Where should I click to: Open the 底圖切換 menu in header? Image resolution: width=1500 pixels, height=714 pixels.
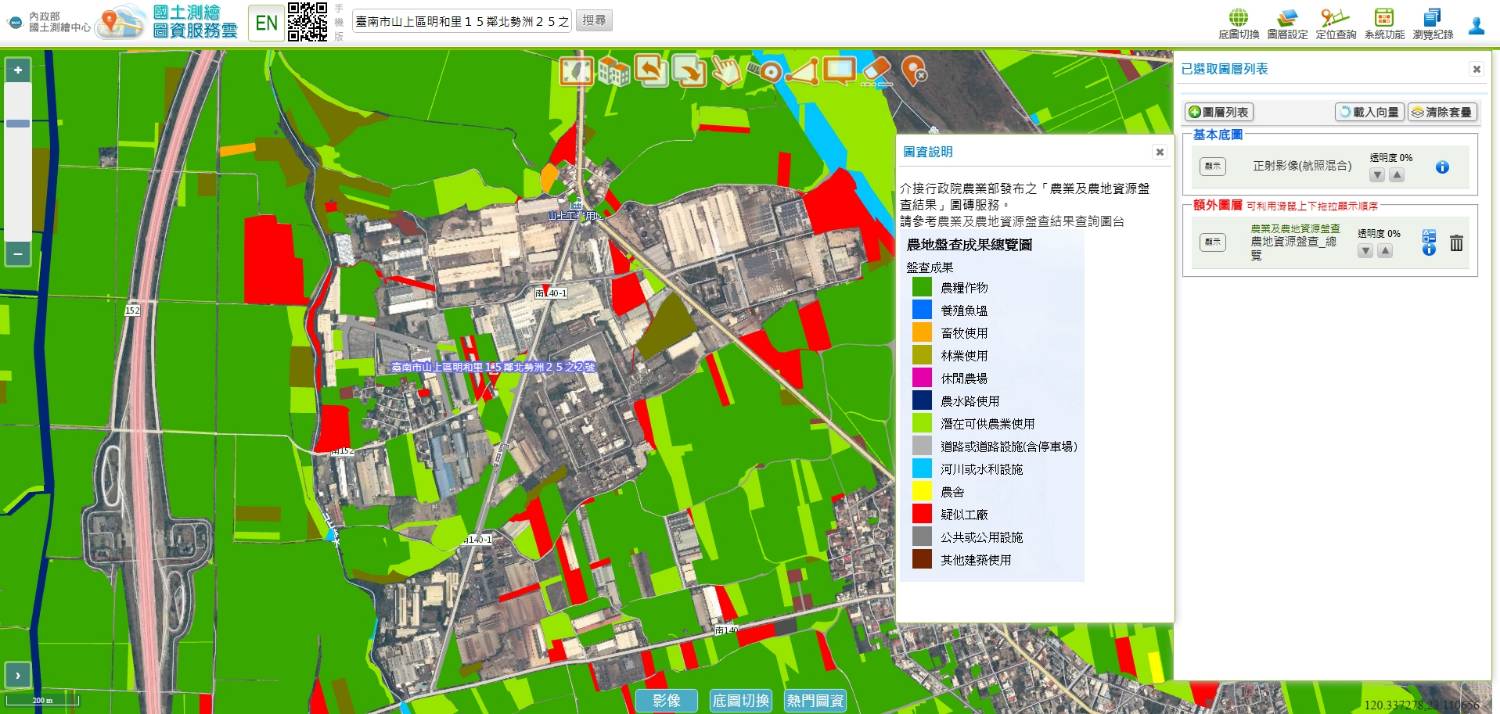pos(1239,24)
